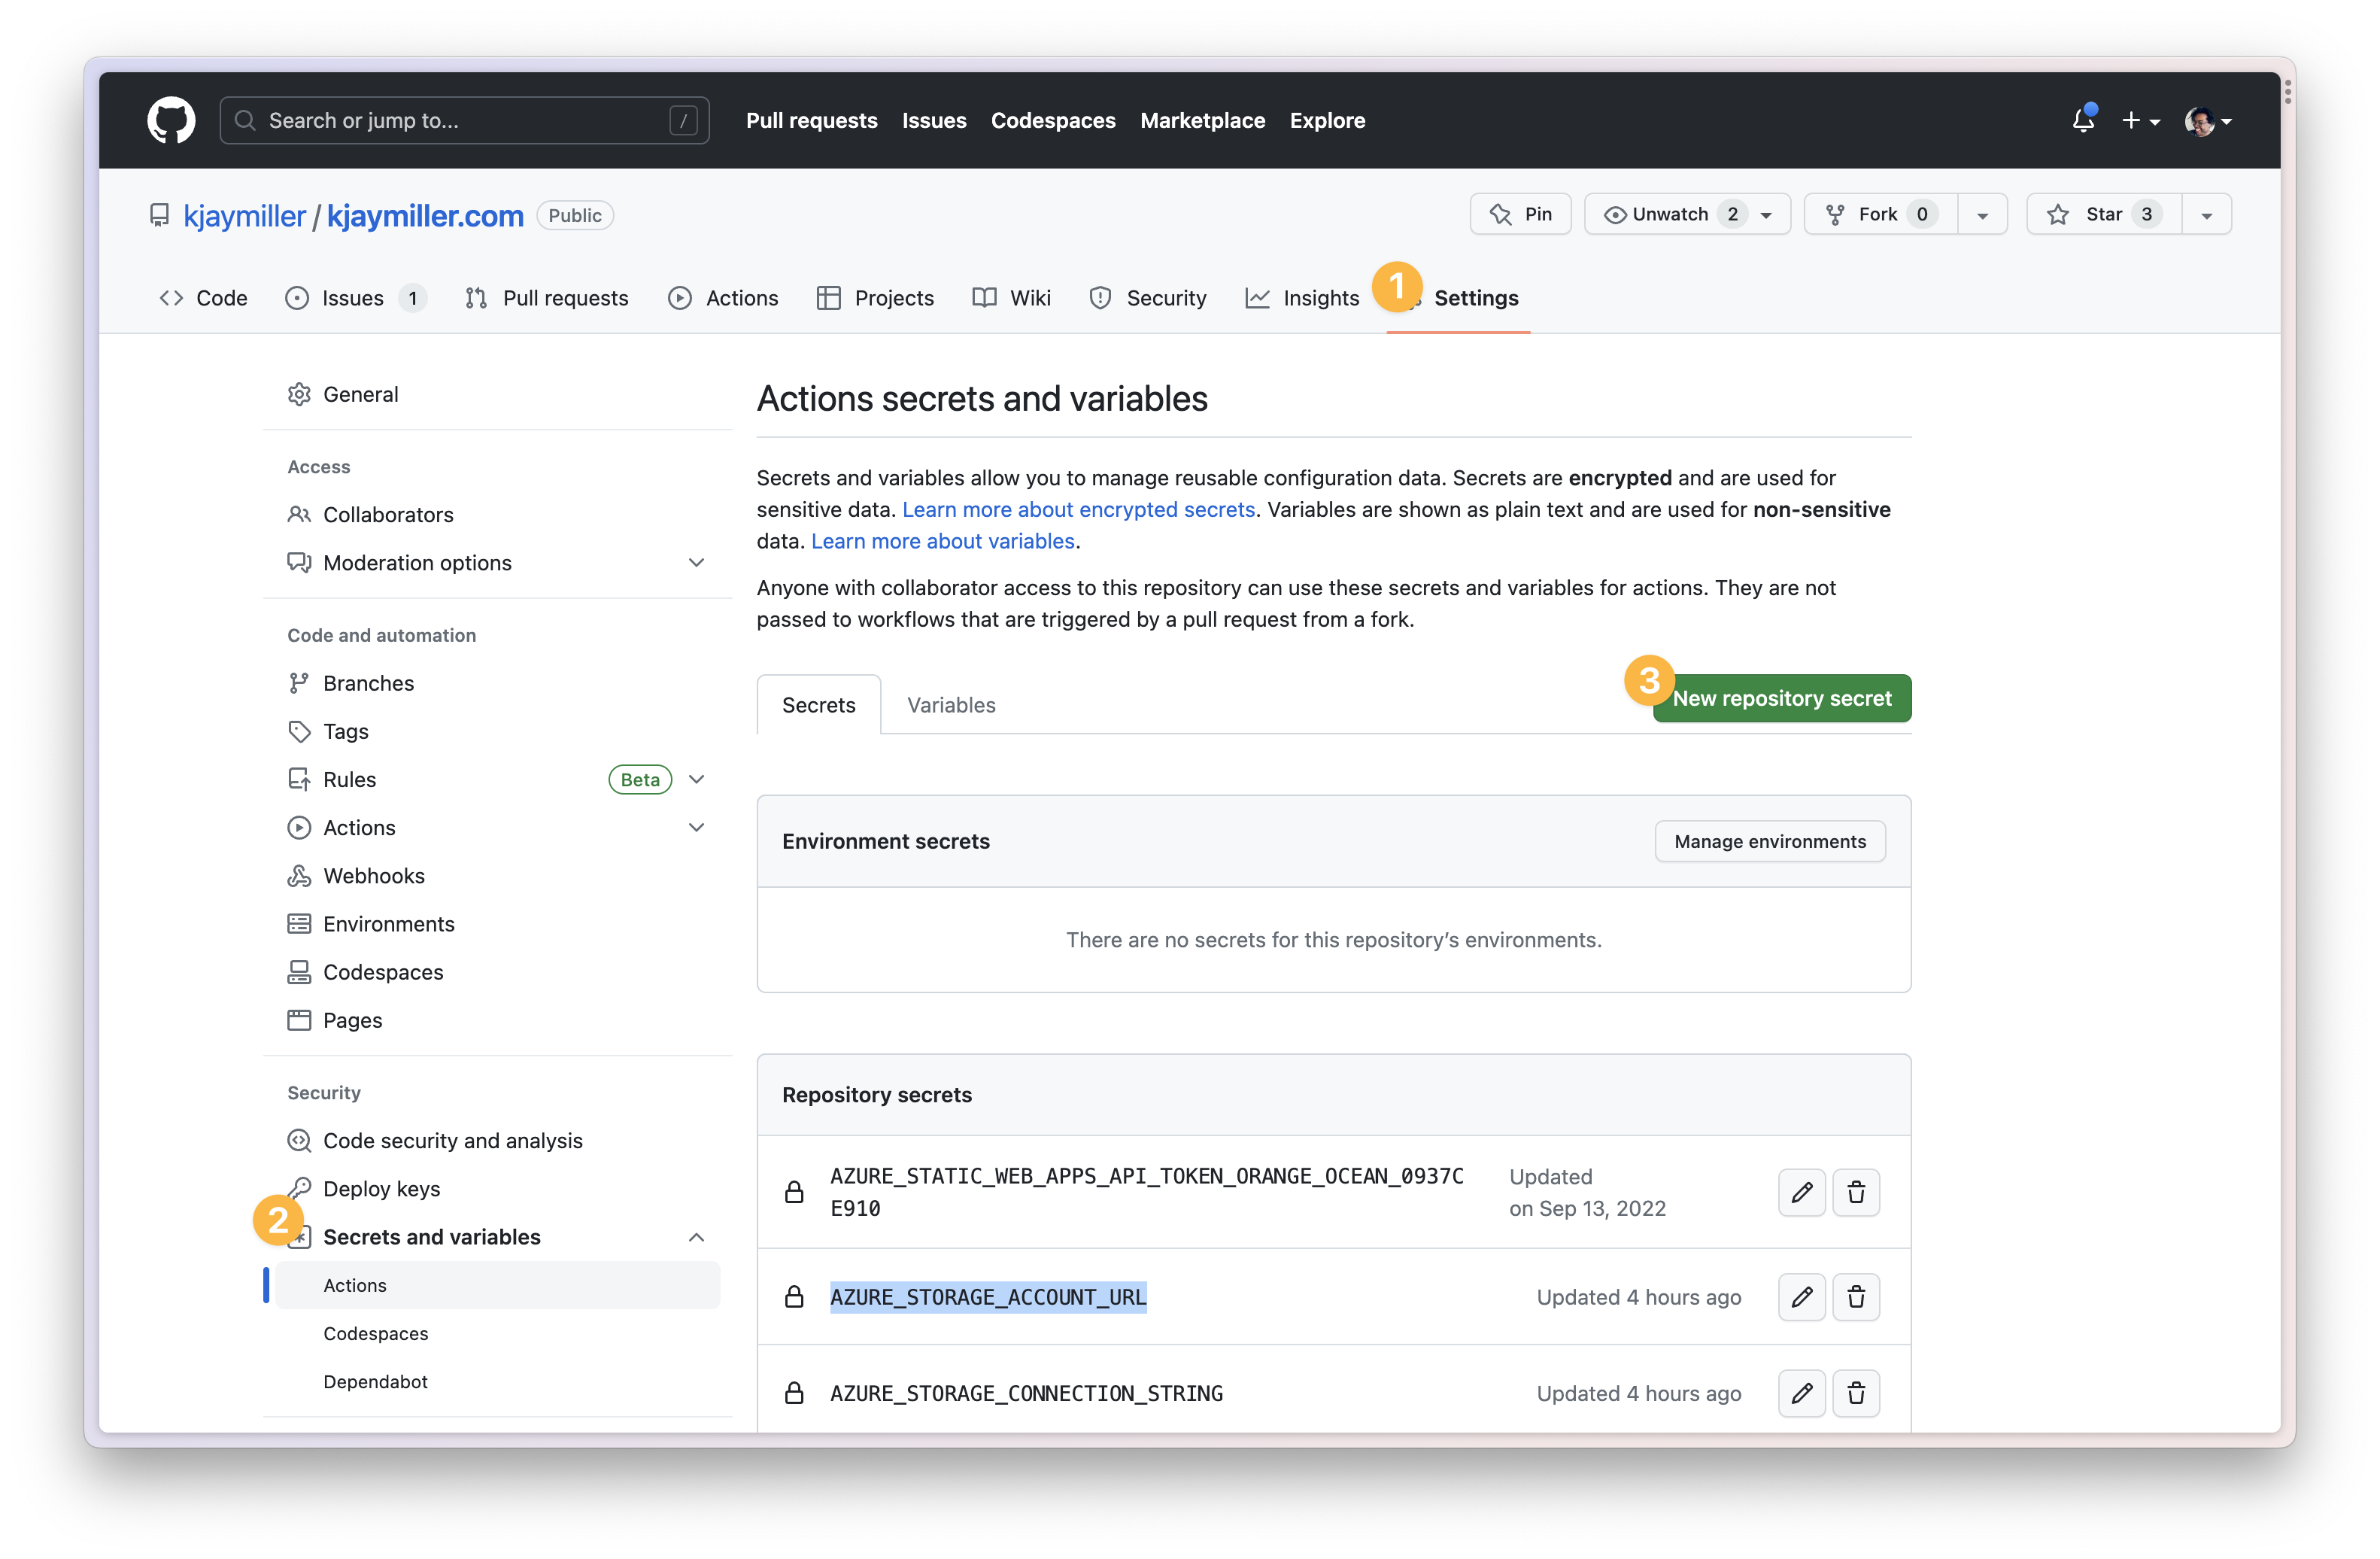
Task: Open the plus create-new menu
Action: point(2141,120)
